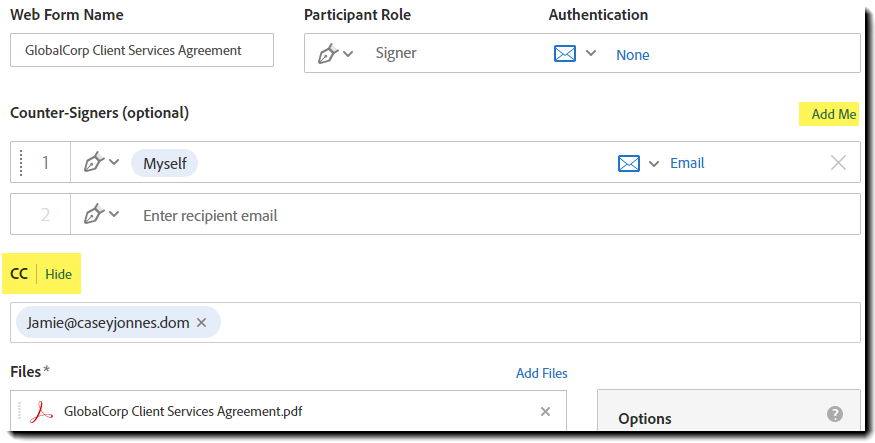
Task: Click the Web Form Name field
Action: (141, 51)
